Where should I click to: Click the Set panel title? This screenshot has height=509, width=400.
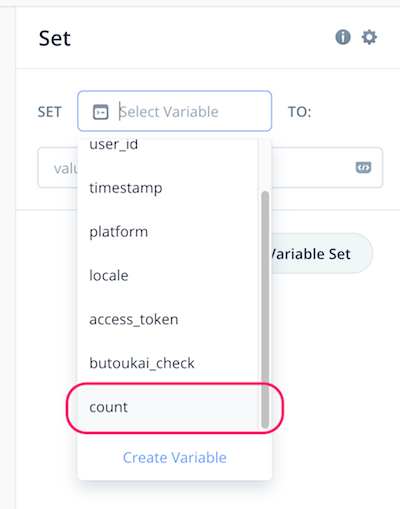point(54,38)
